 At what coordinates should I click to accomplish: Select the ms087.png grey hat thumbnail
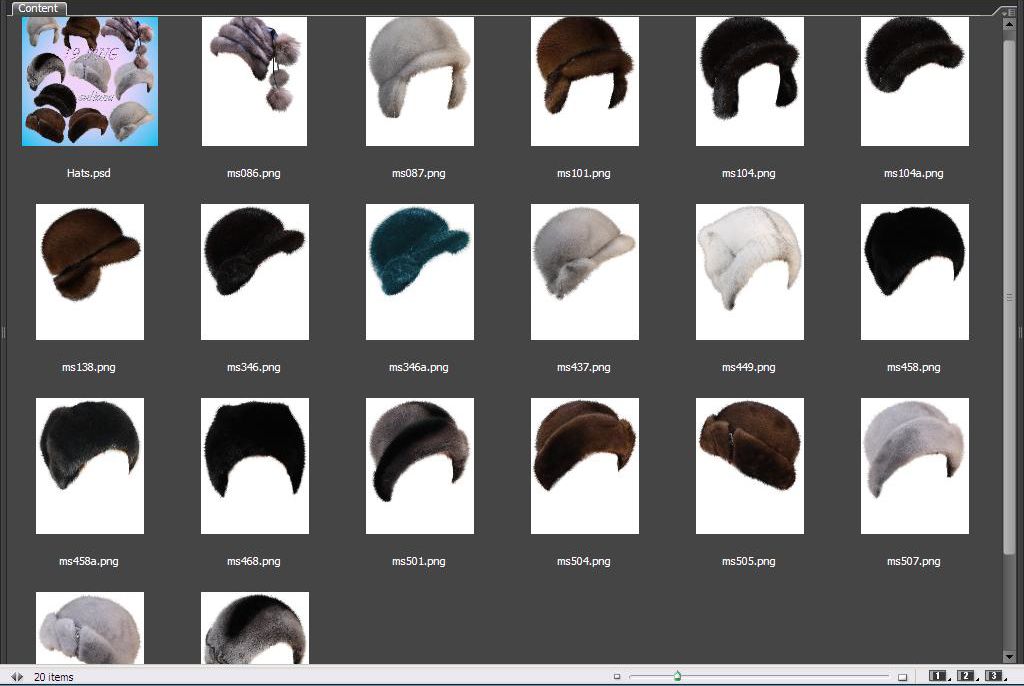(420, 81)
